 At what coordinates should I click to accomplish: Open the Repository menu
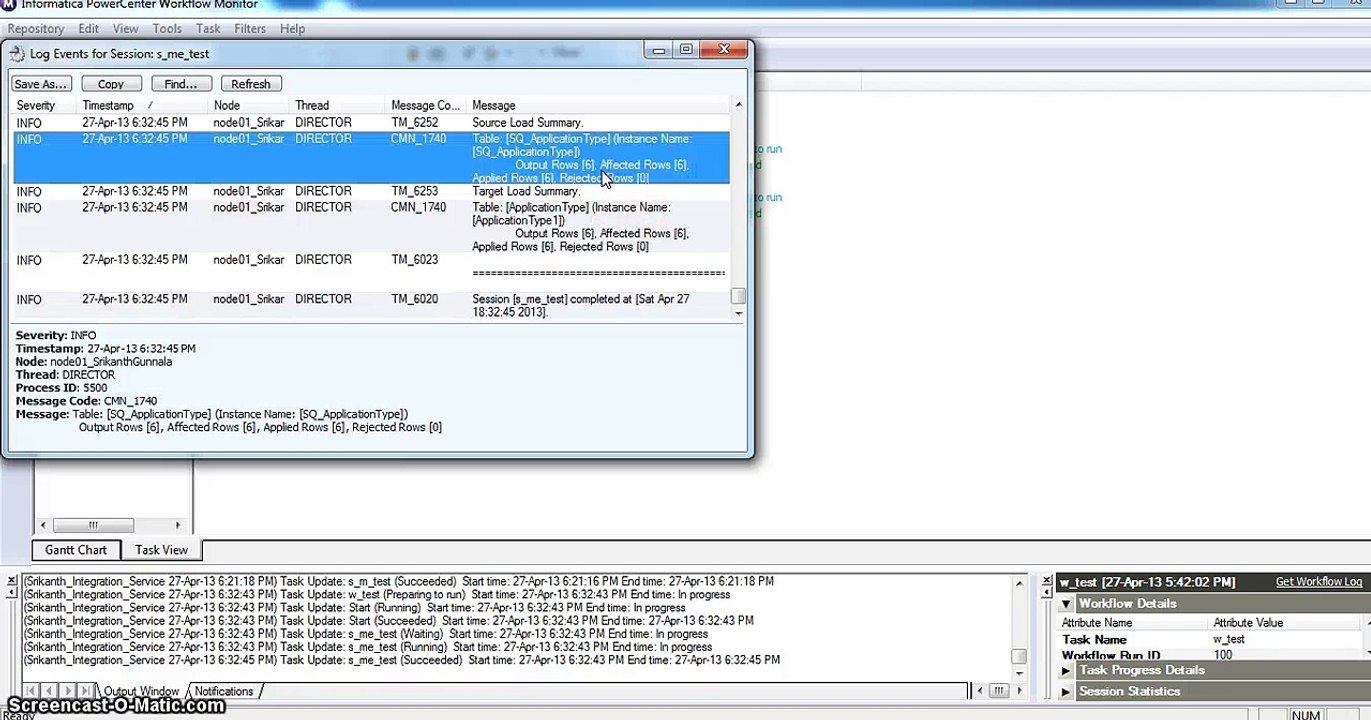[36, 29]
